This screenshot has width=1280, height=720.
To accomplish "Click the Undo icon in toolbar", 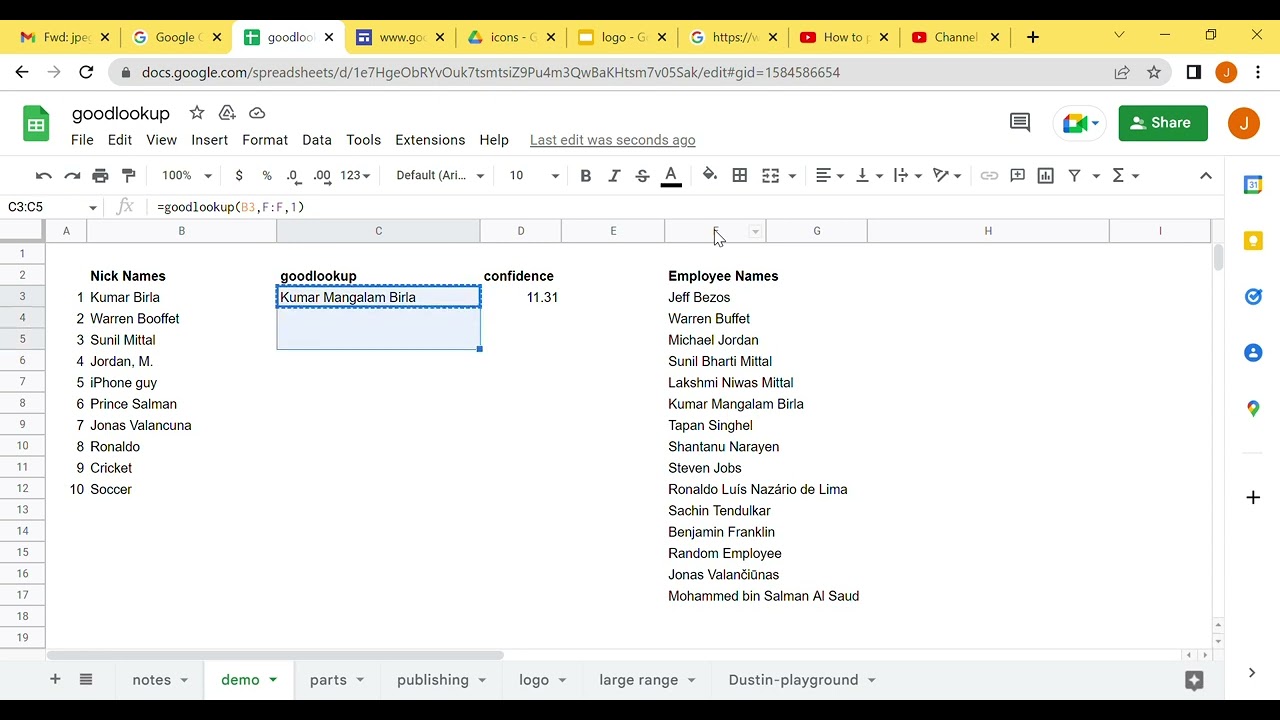I will point(44,175).
